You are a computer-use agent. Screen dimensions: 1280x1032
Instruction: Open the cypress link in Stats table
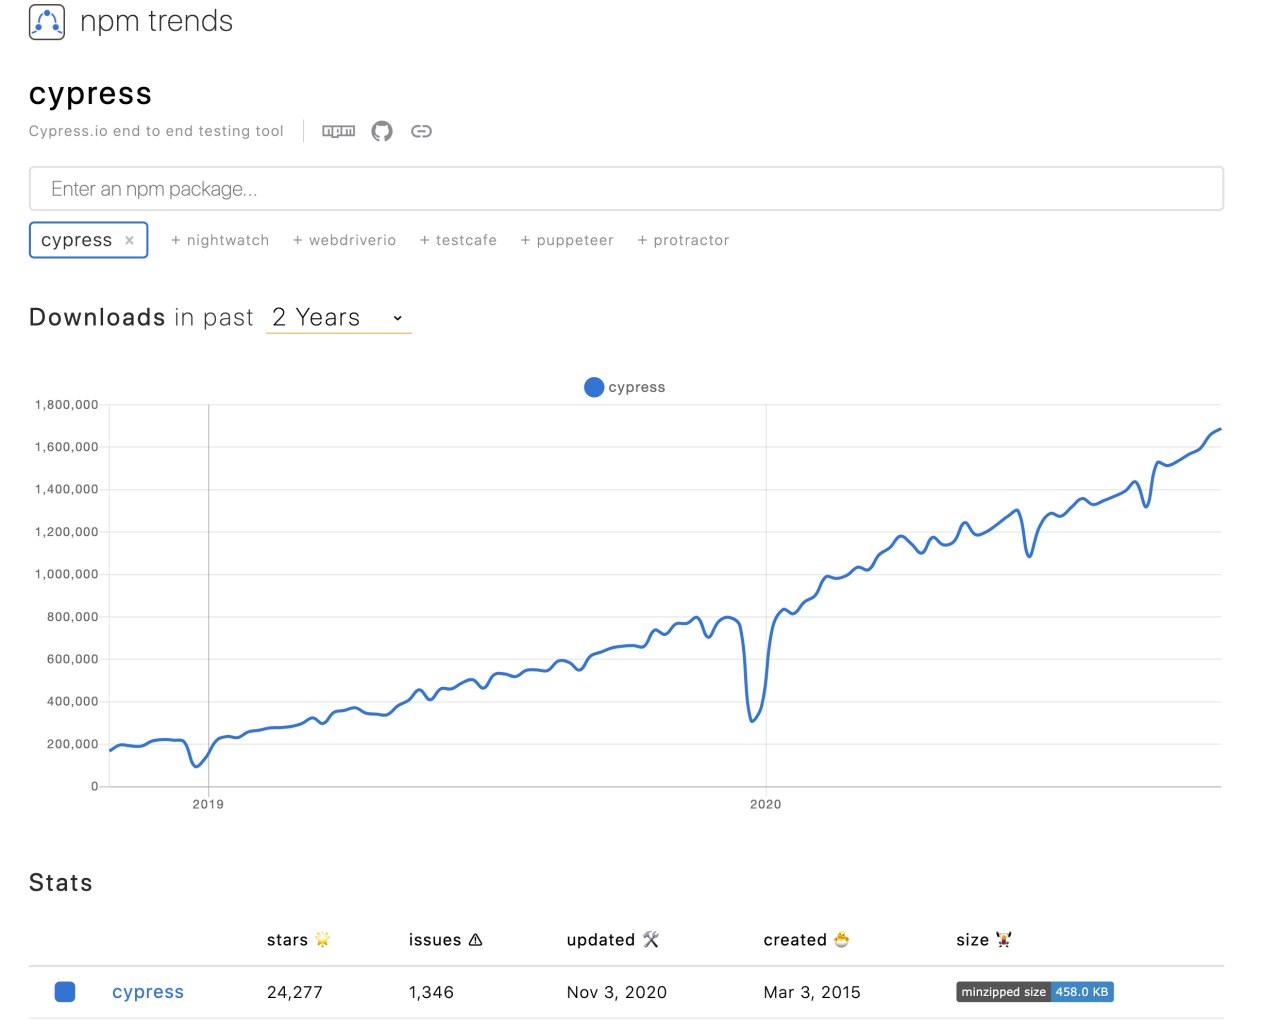click(148, 992)
